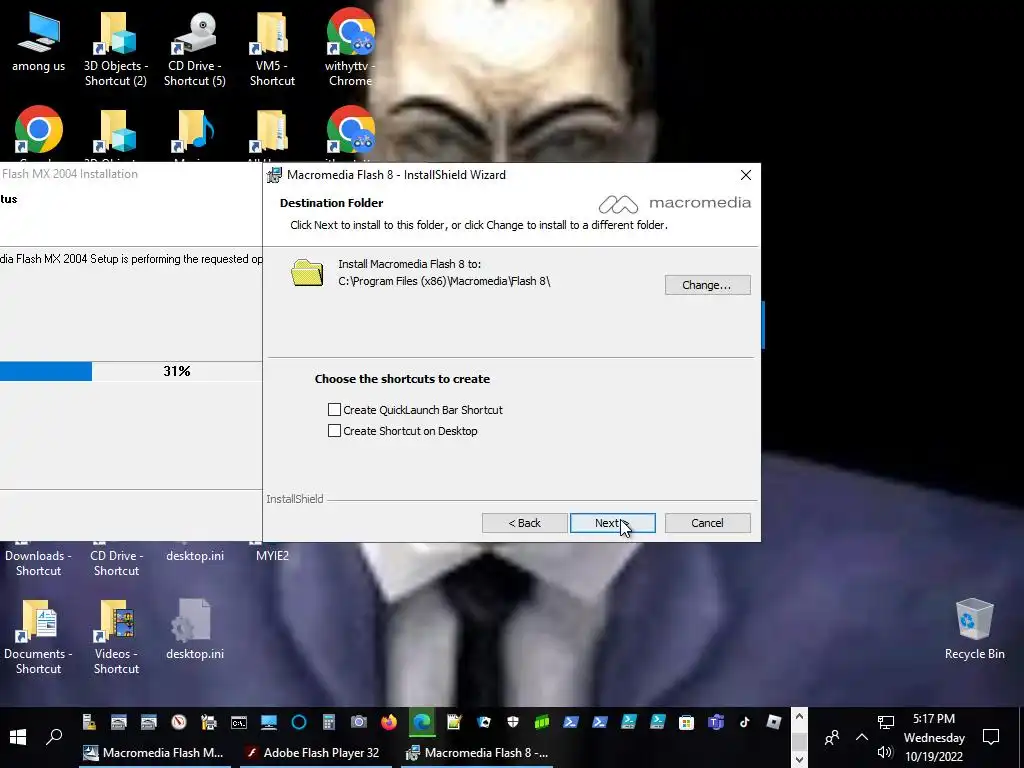Select the Documents - Shortcut desktop icon
This screenshot has height=768, width=1024.
coord(39,637)
